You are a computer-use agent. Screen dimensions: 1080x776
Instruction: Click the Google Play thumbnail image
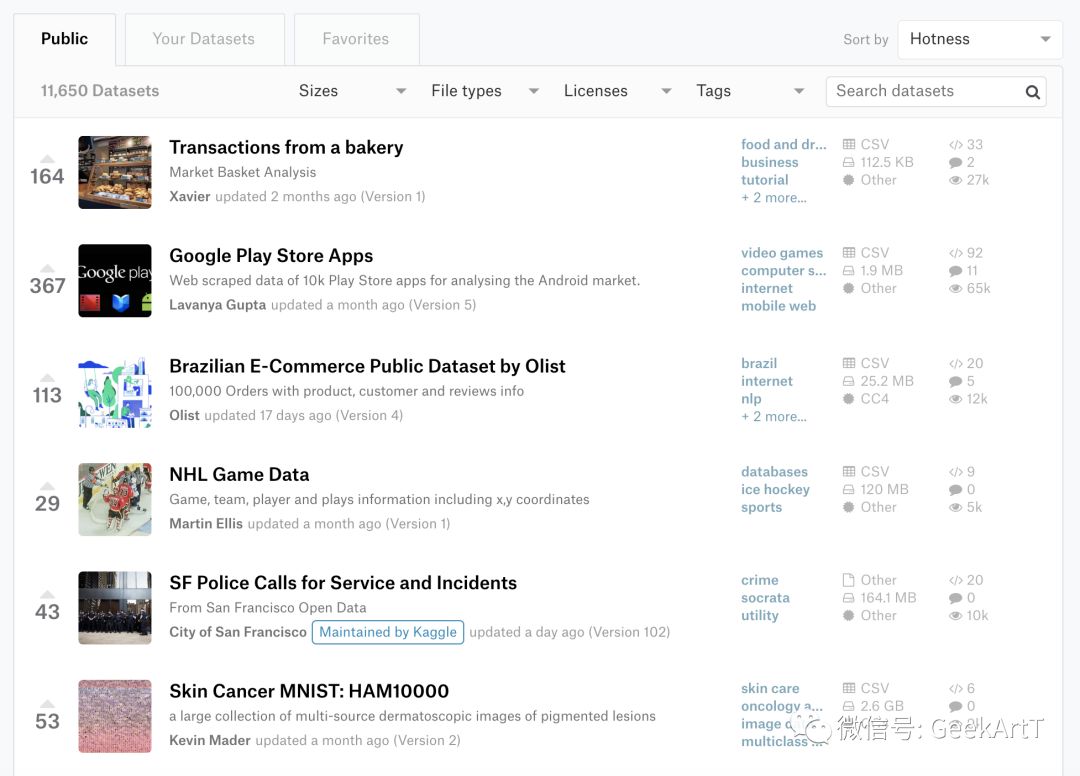[115, 280]
